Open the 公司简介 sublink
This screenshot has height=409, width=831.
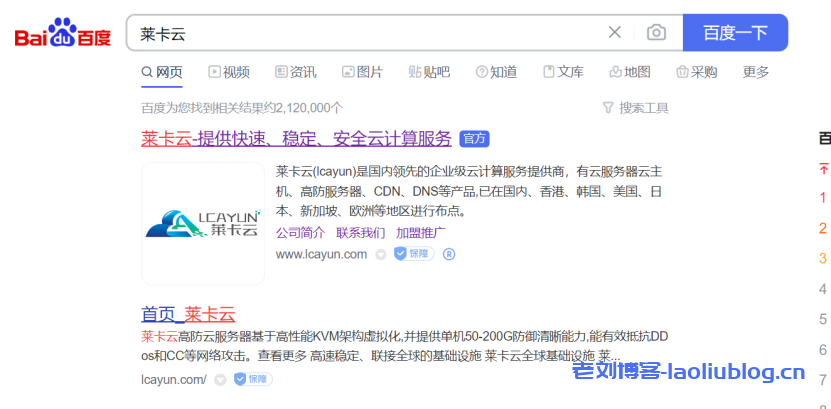(300, 233)
